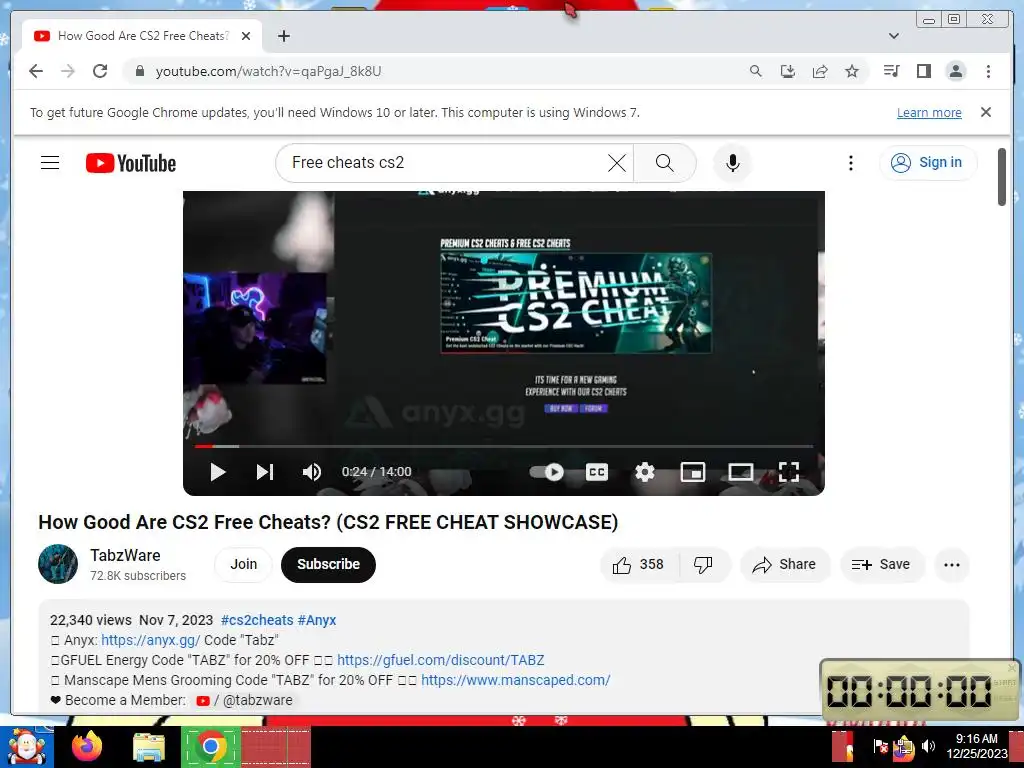Switch to theater mode
Viewport: 1024px width, 768px height.
point(741,472)
